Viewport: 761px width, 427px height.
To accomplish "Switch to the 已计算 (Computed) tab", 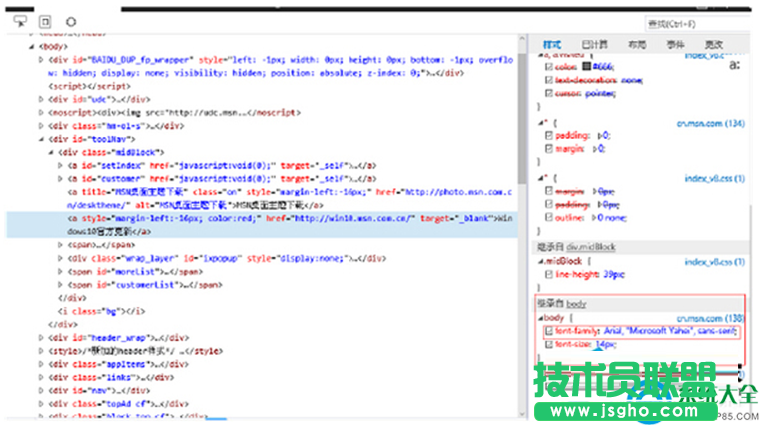I will coord(594,45).
